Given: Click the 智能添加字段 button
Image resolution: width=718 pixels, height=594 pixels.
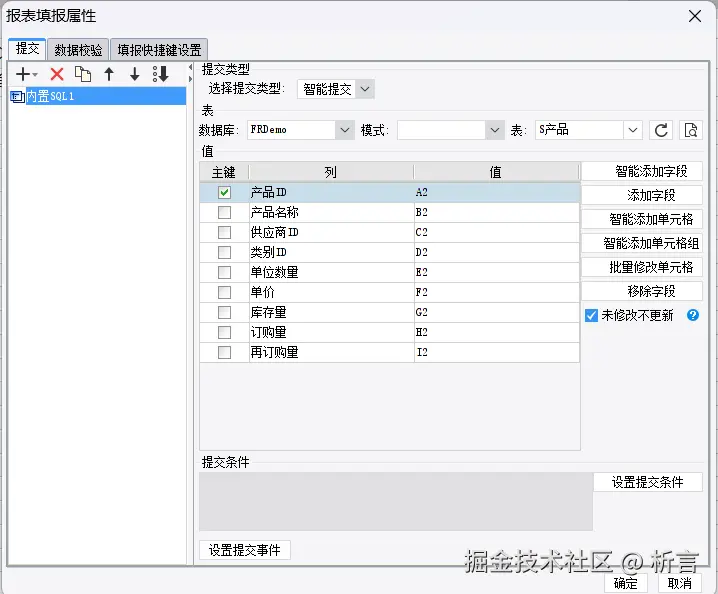Looking at the screenshot, I should click(642, 171).
